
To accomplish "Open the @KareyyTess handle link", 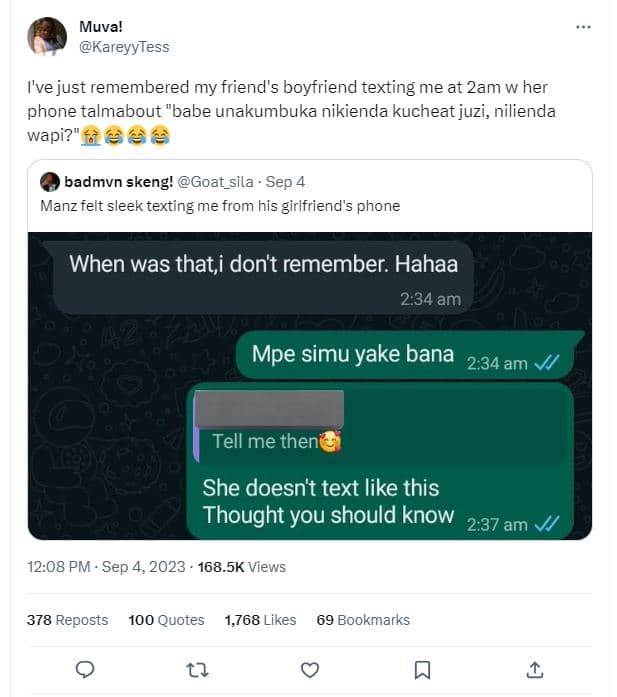I will click(x=124, y=46).
